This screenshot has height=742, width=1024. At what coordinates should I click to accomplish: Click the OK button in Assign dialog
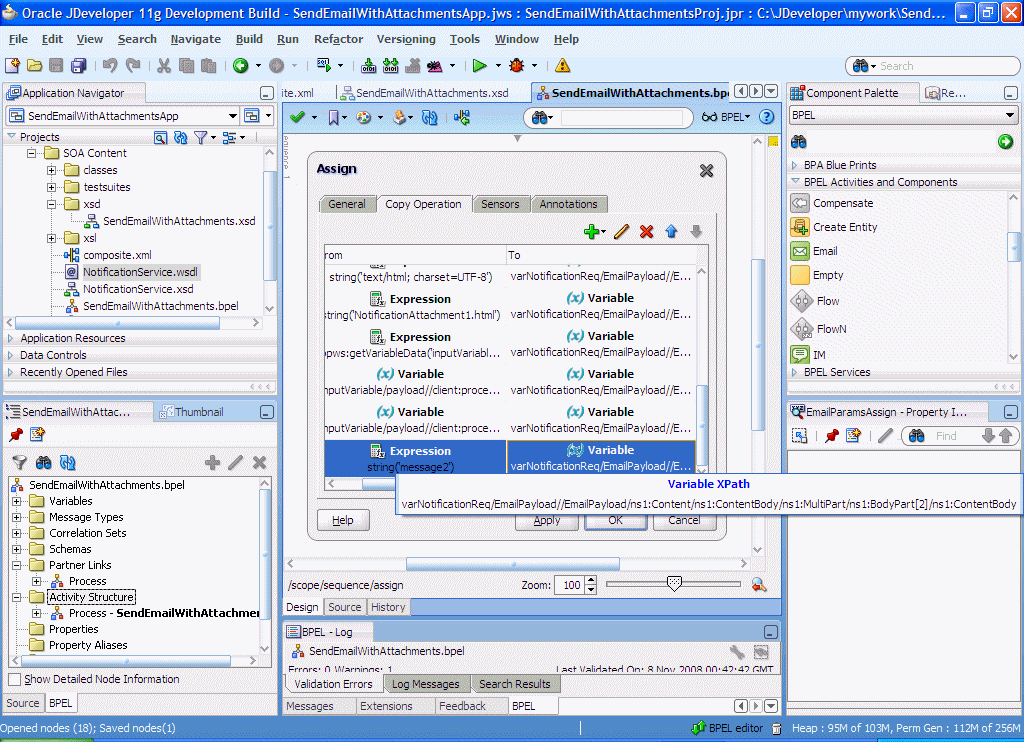(x=615, y=521)
